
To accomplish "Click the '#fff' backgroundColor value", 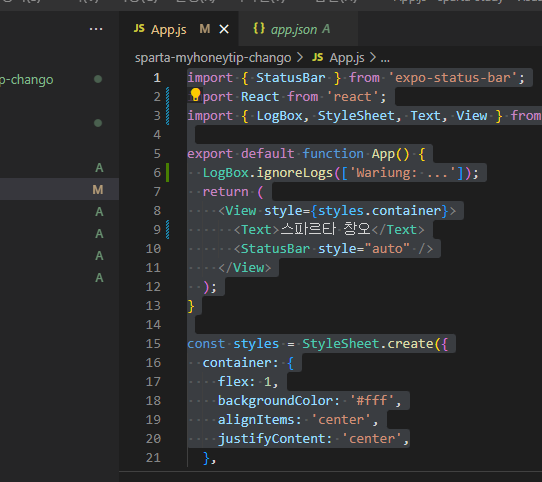I will click(x=372, y=400).
